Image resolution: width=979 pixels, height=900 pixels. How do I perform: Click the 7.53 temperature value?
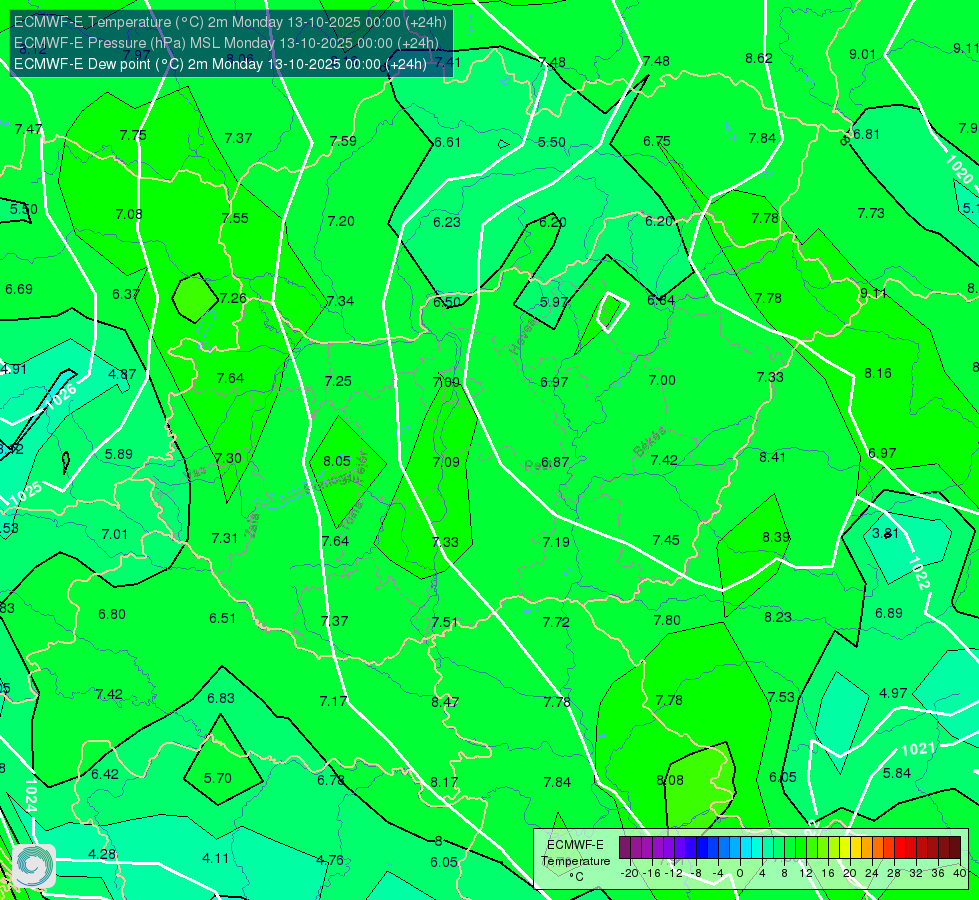click(781, 697)
